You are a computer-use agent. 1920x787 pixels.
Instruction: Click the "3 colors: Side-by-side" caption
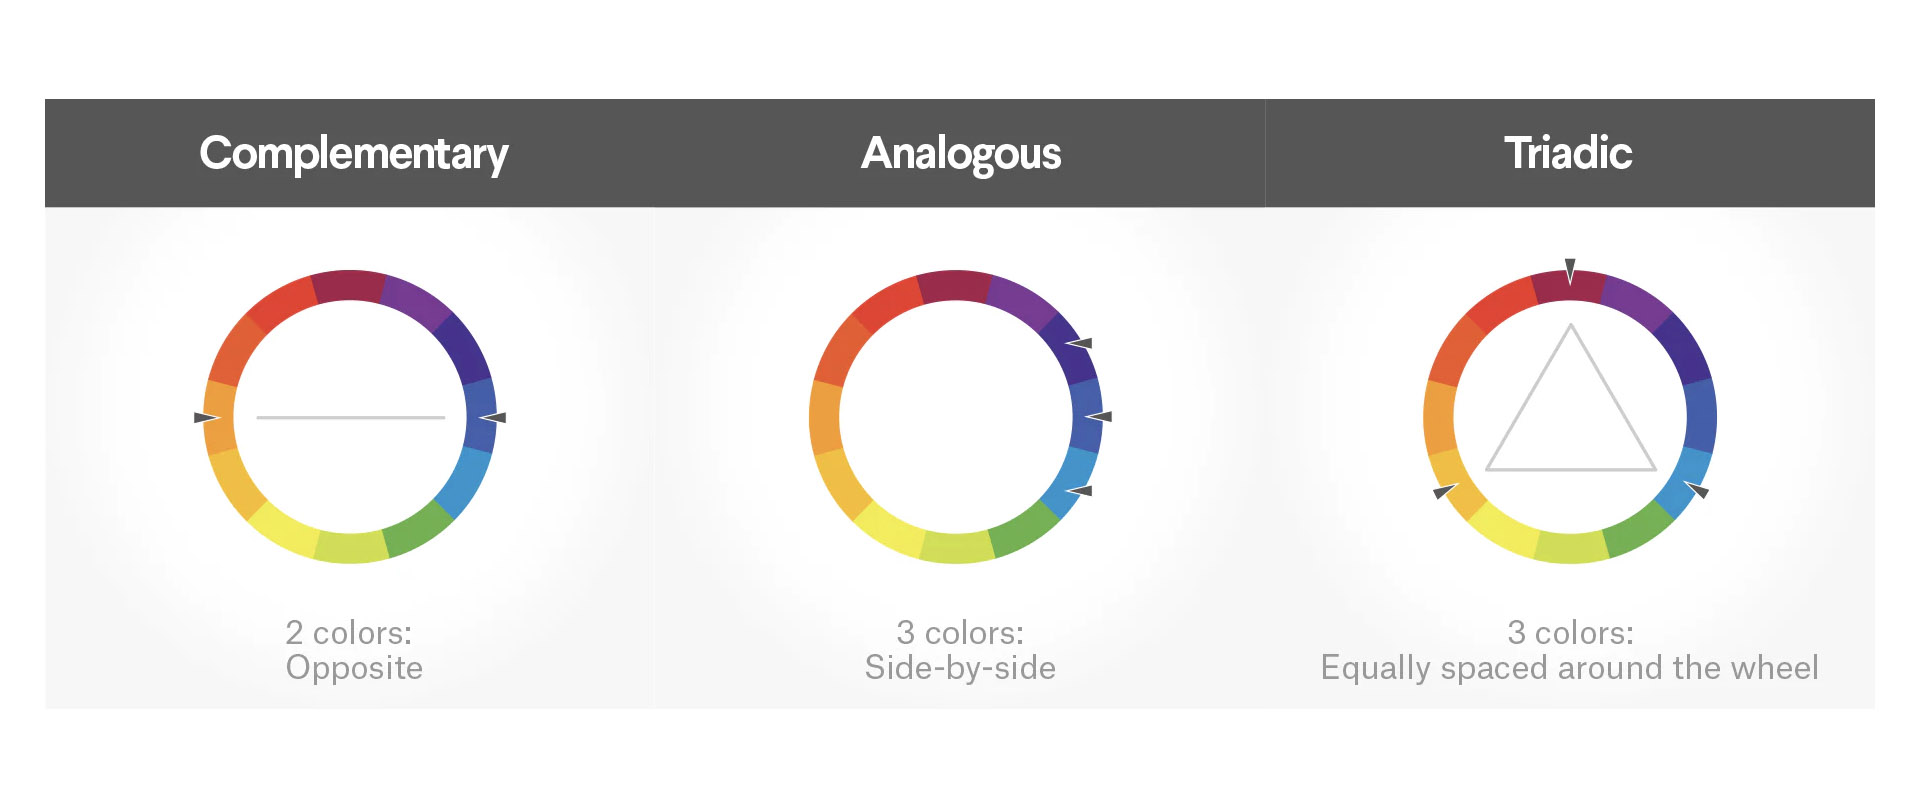pyautogui.click(x=960, y=650)
